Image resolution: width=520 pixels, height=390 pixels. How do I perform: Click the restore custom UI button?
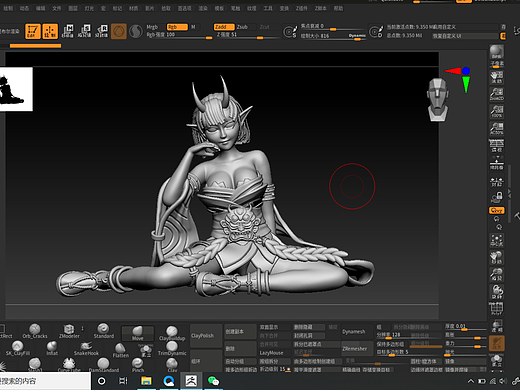pos(465,36)
